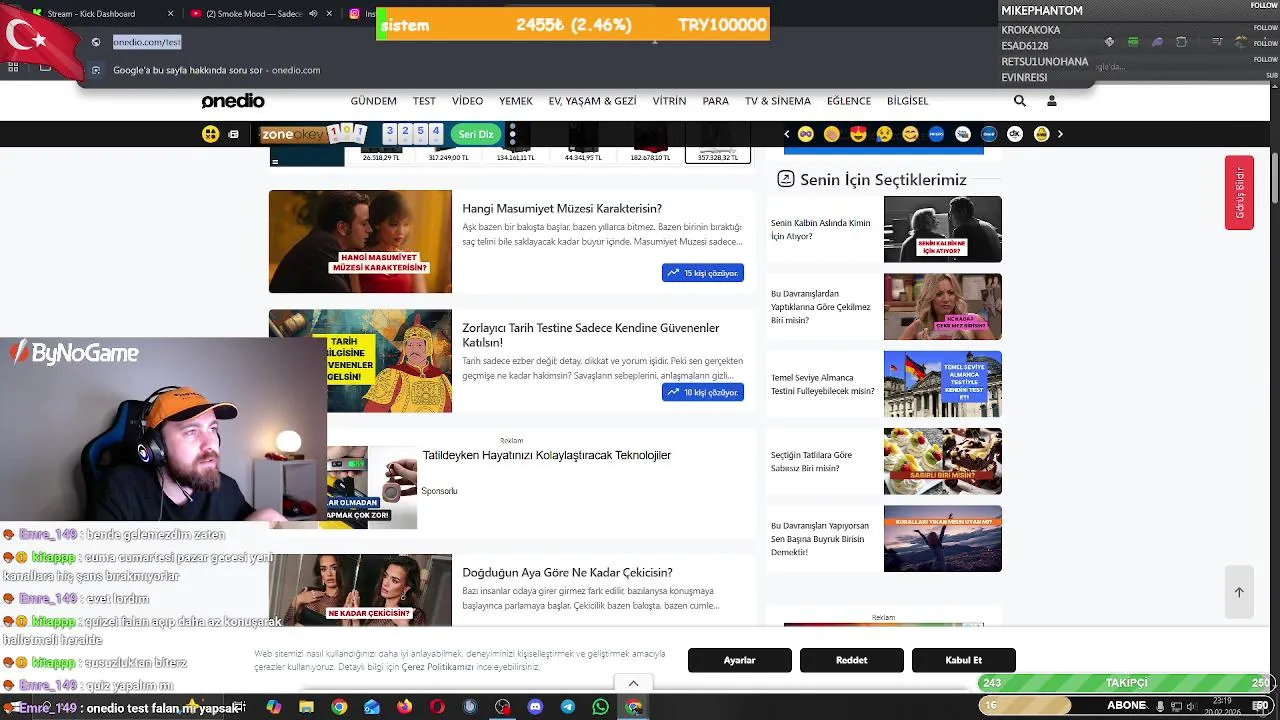1280x720 pixels.
Task: Click the right arrow of emoji carousel
Action: click(1060, 134)
